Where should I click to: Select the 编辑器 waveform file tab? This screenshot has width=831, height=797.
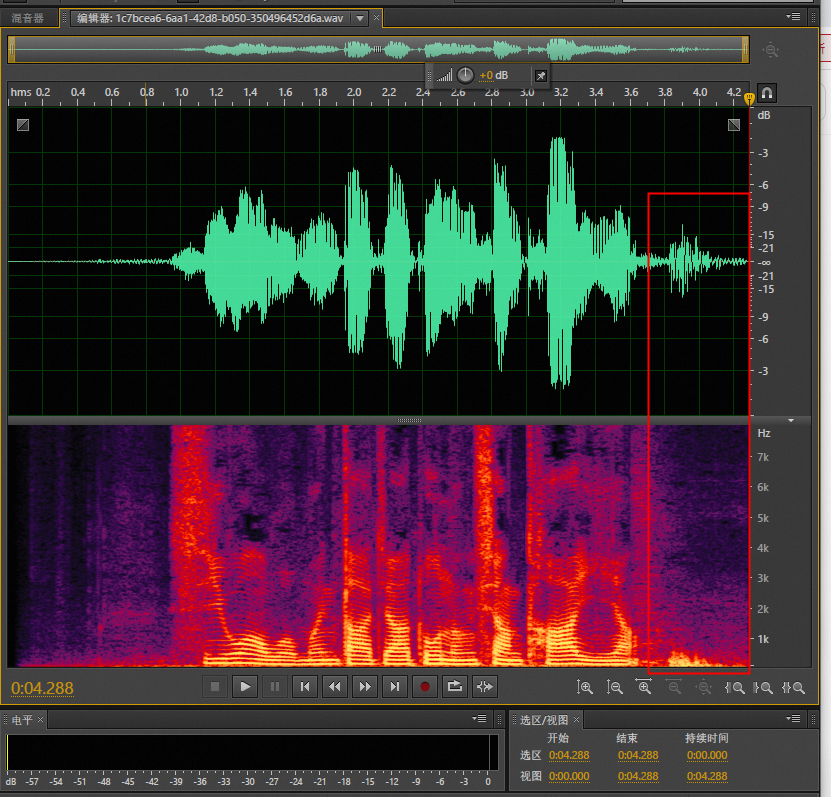pyautogui.click(x=208, y=18)
